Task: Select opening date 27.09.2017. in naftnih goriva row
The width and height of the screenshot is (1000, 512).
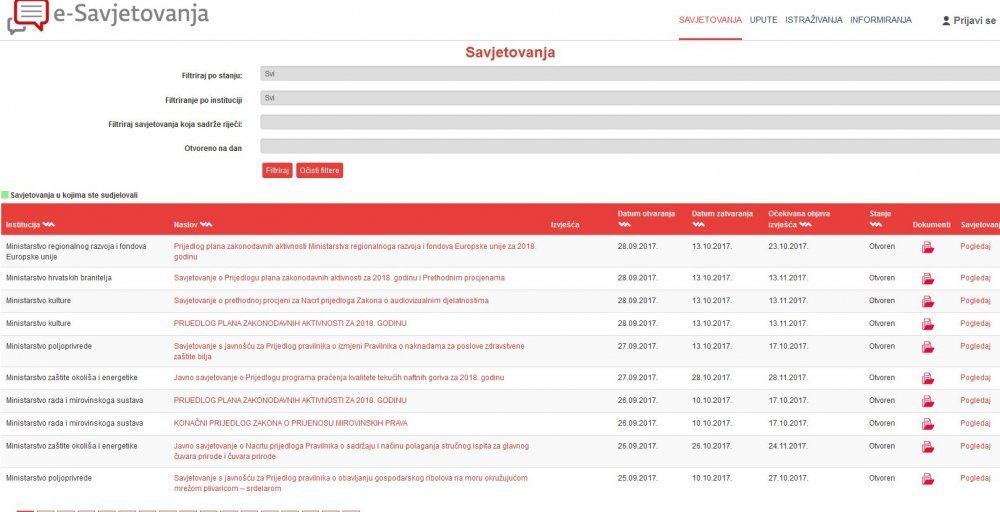Action: coord(638,377)
